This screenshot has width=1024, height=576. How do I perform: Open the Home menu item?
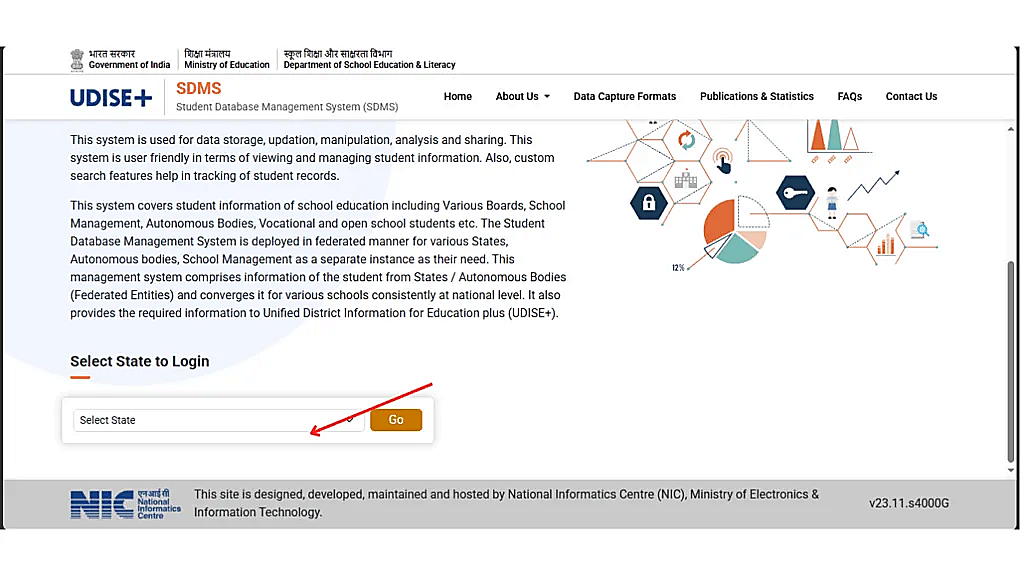(458, 96)
